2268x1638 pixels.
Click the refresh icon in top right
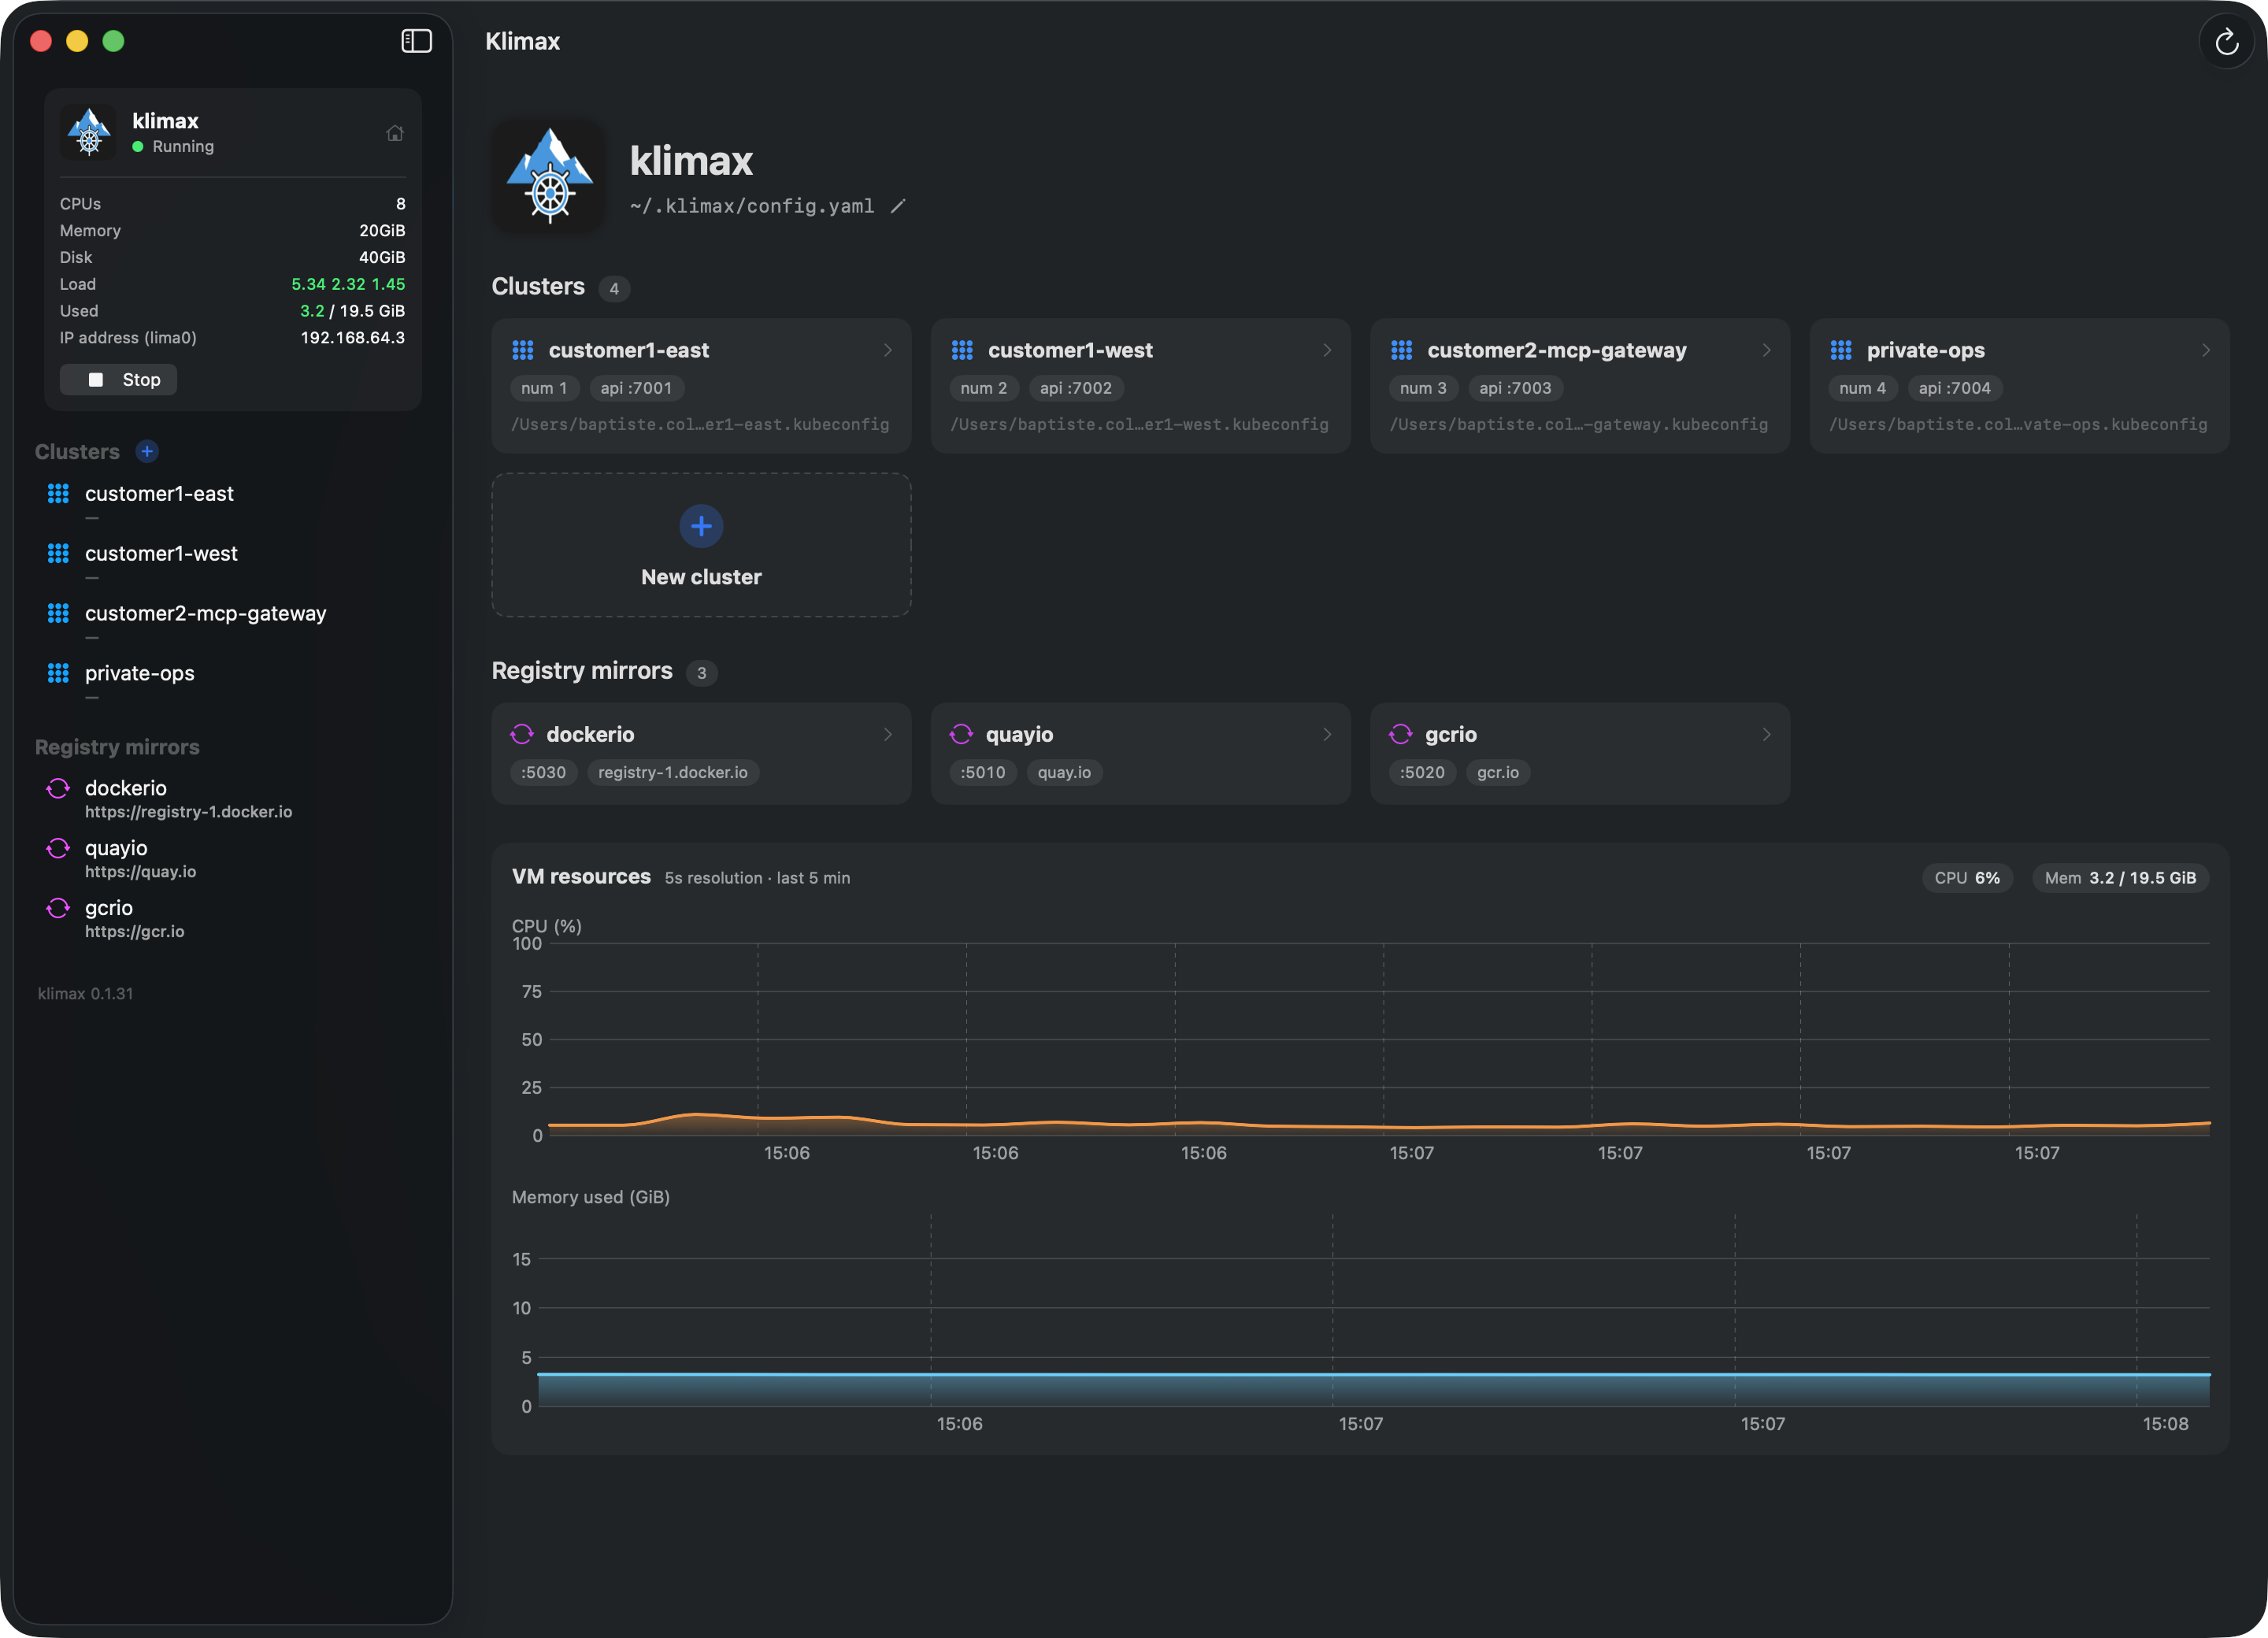coord(2226,42)
